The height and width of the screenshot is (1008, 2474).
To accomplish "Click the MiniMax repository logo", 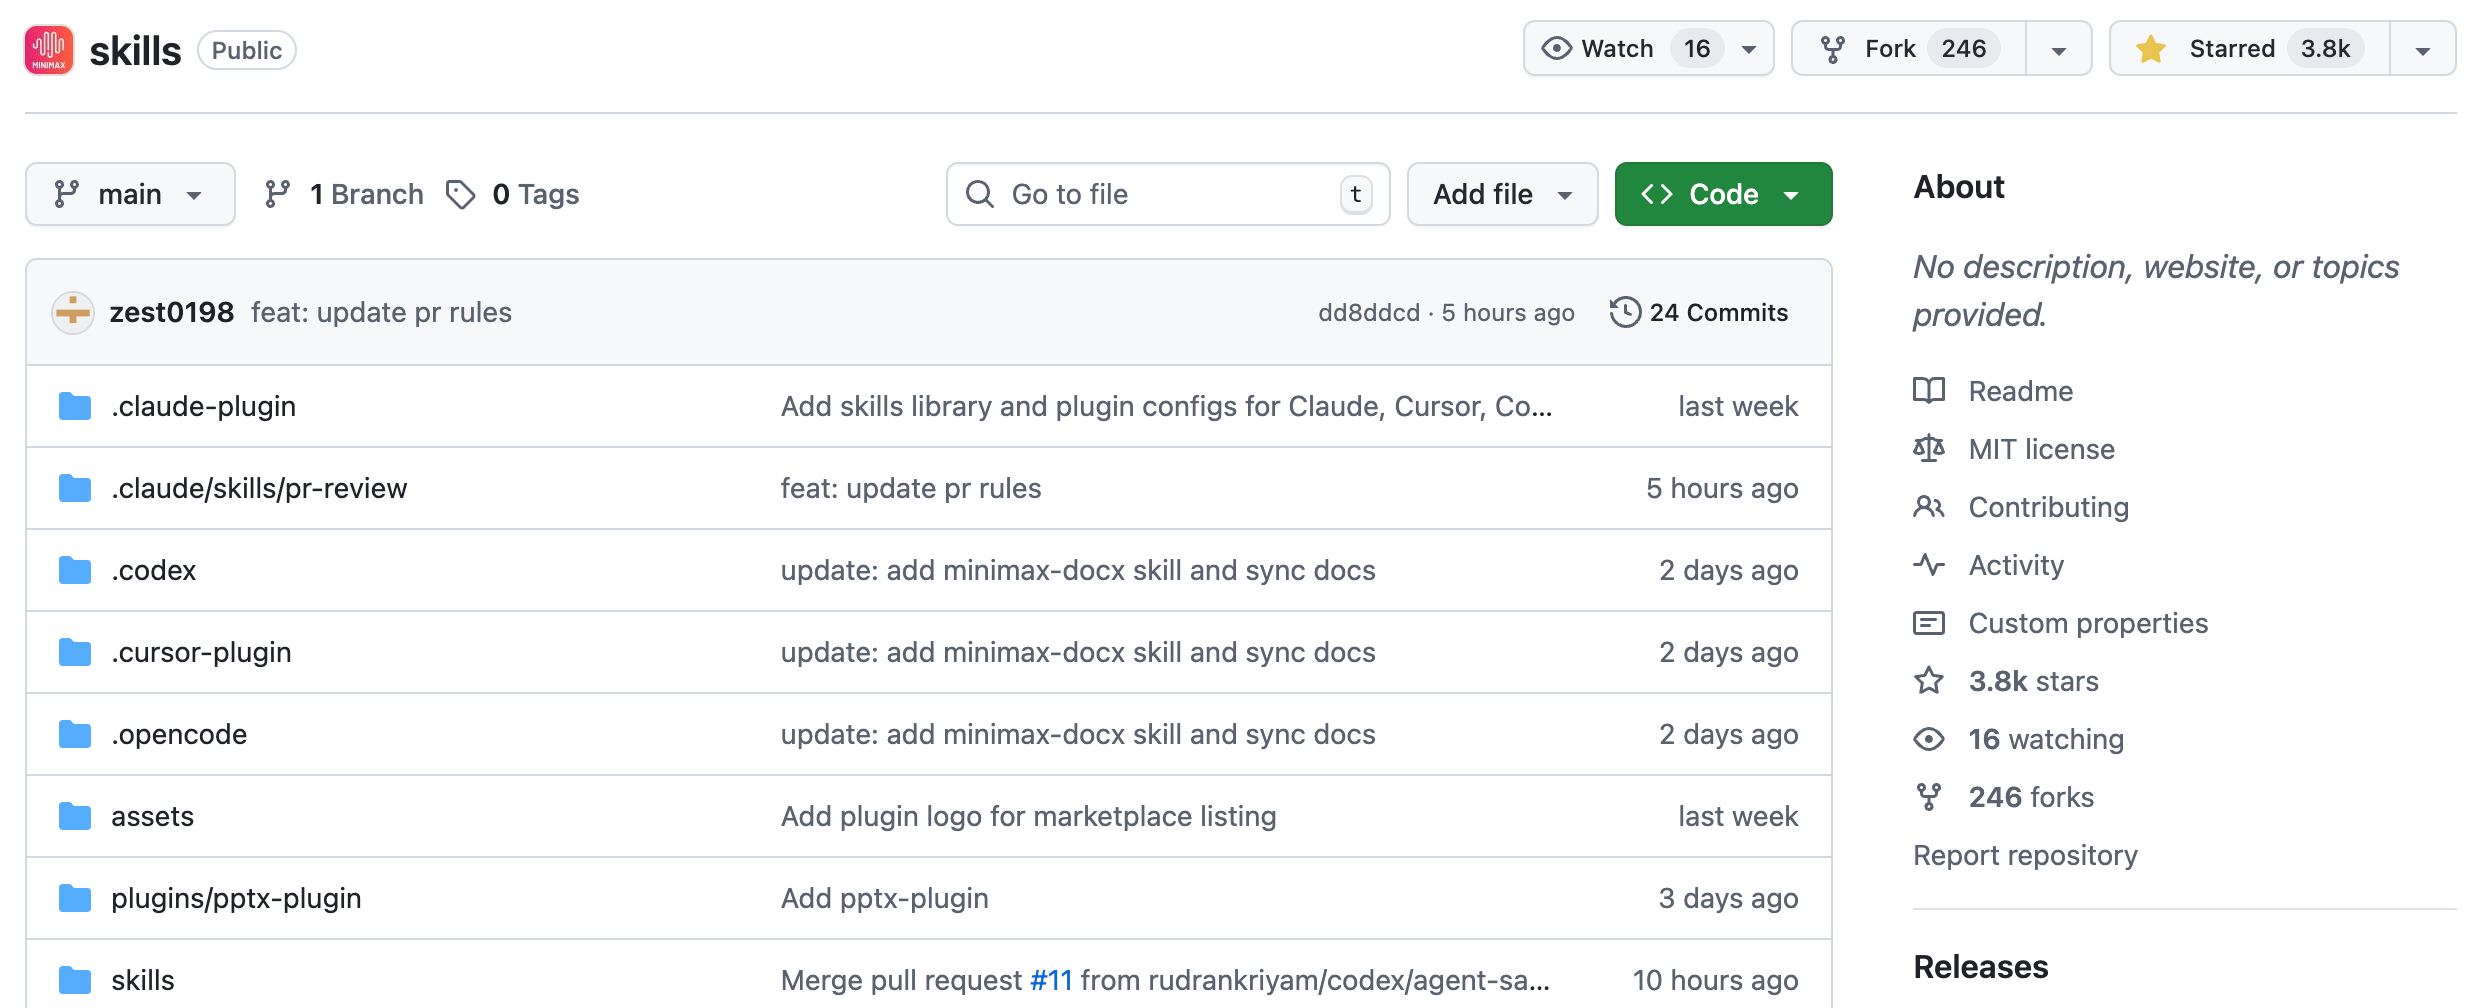I will (49, 50).
